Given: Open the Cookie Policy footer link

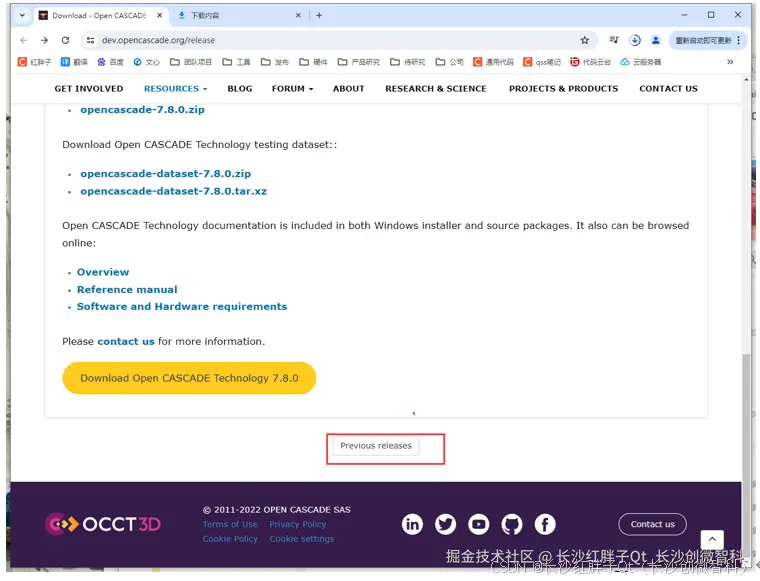Looking at the screenshot, I should pyautogui.click(x=230, y=539).
